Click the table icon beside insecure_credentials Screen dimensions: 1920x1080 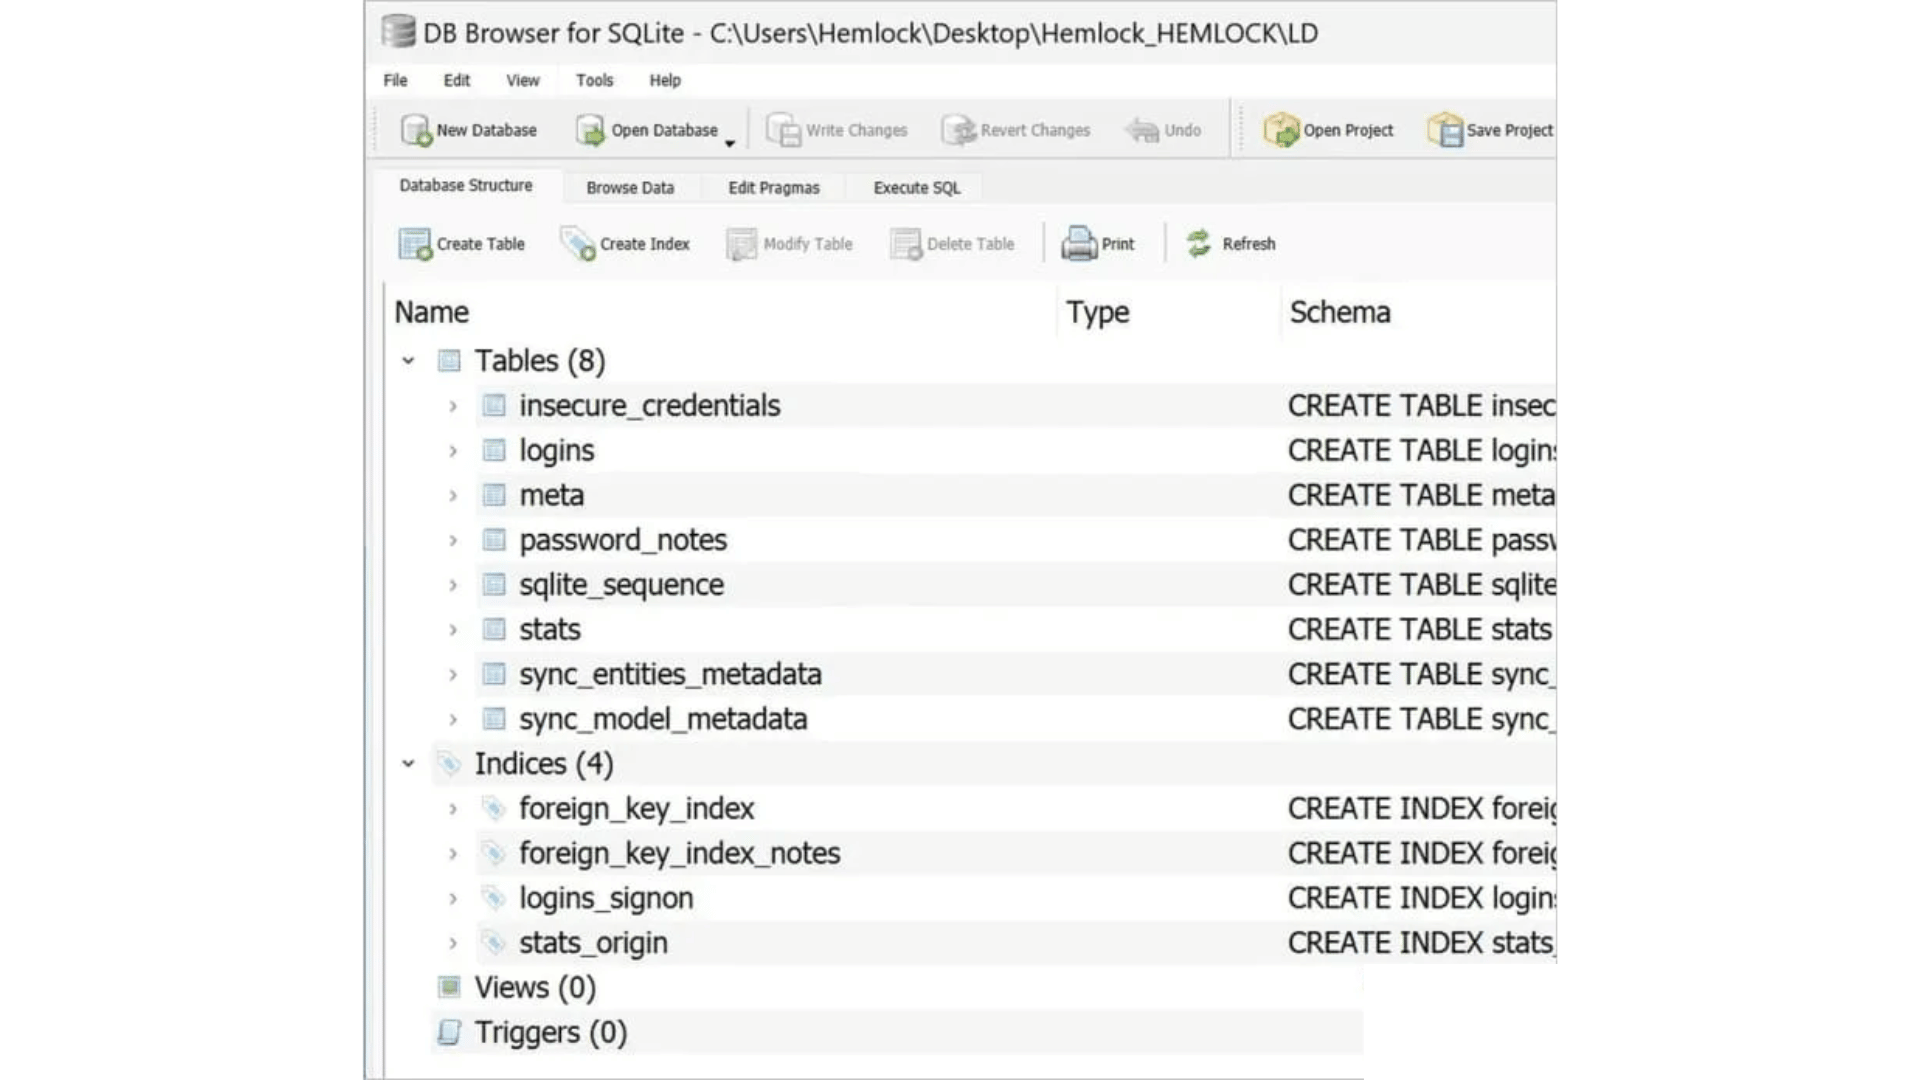pos(494,405)
